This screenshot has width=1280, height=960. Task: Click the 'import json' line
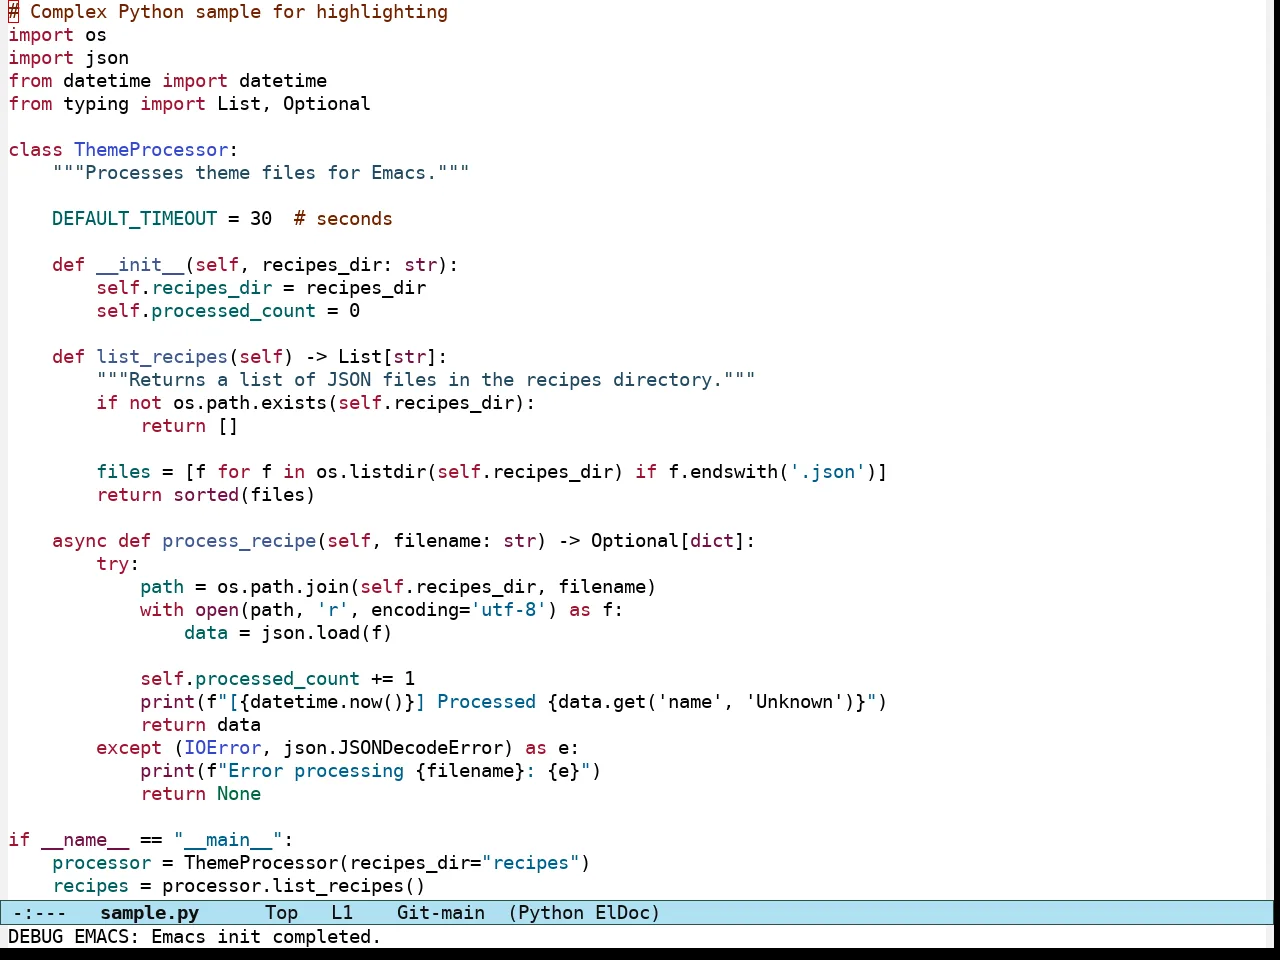tap(68, 58)
